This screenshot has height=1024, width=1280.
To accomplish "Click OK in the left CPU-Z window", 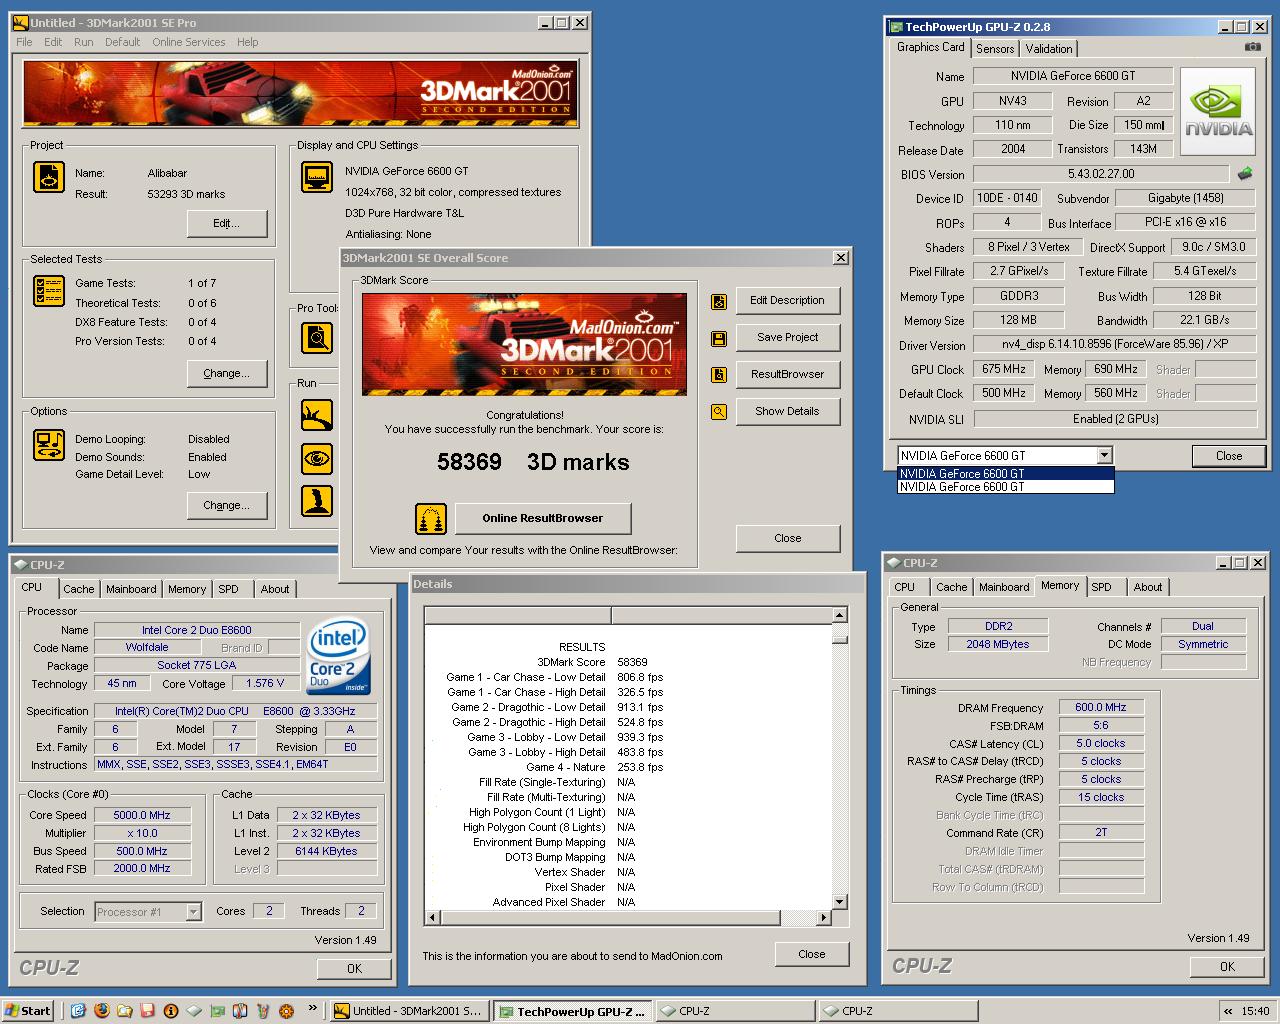I will pos(354,968).
